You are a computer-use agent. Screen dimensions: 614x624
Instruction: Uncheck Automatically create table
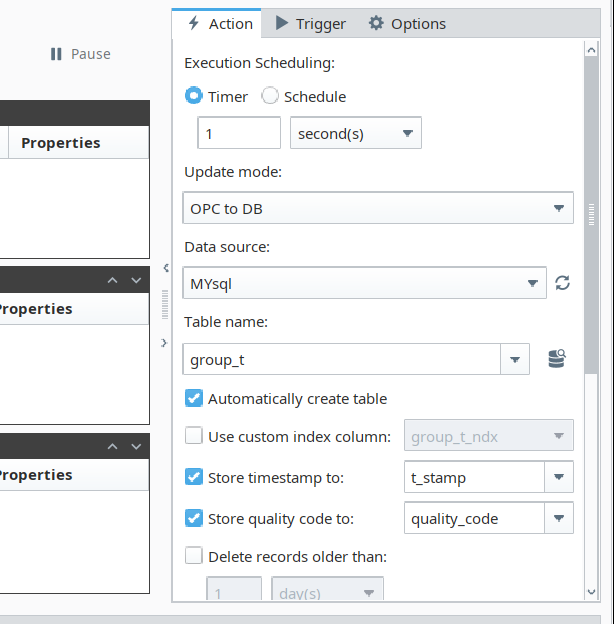195,399
